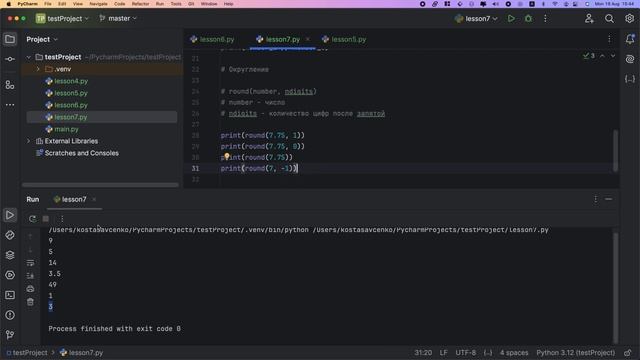This screenshot has height=360, width=640.
Task: Open the Run tool window icon
Action: coord(10,215)
